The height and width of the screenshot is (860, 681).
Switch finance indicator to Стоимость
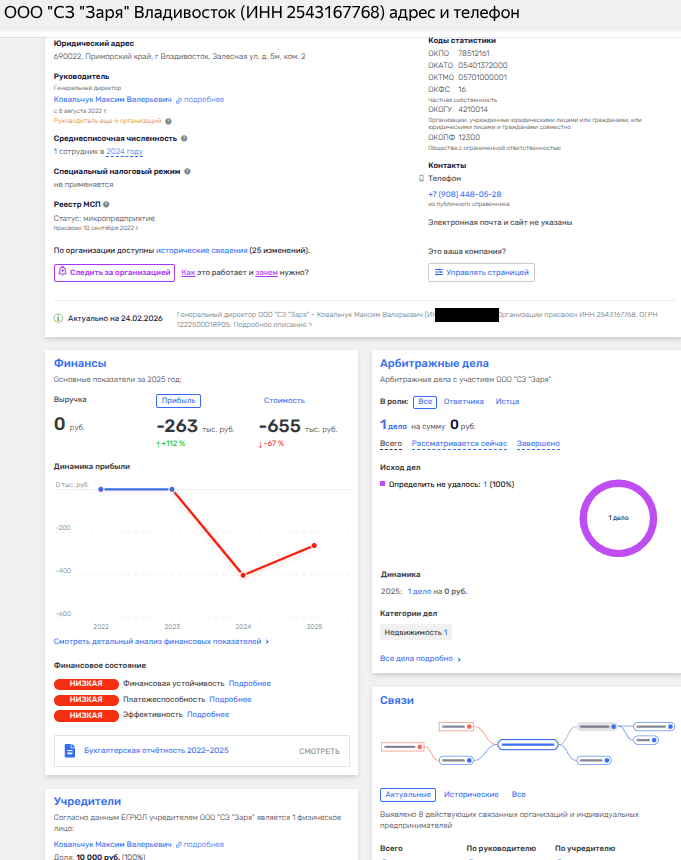coord(284,400)
